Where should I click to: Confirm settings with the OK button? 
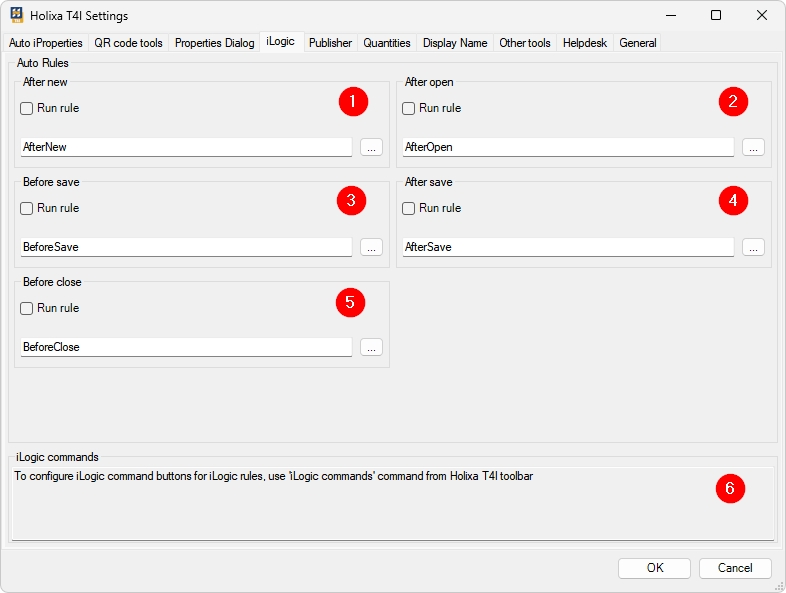click(x=654, y=568)
